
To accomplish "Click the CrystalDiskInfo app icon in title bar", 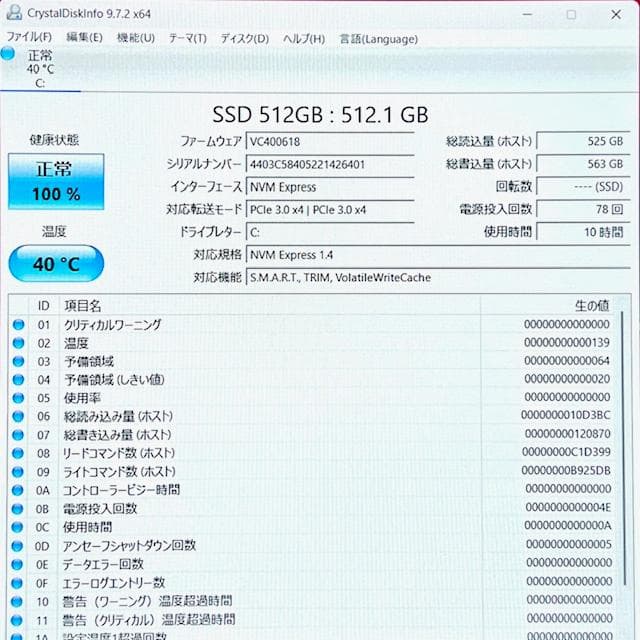I will [x=14, y=13].
